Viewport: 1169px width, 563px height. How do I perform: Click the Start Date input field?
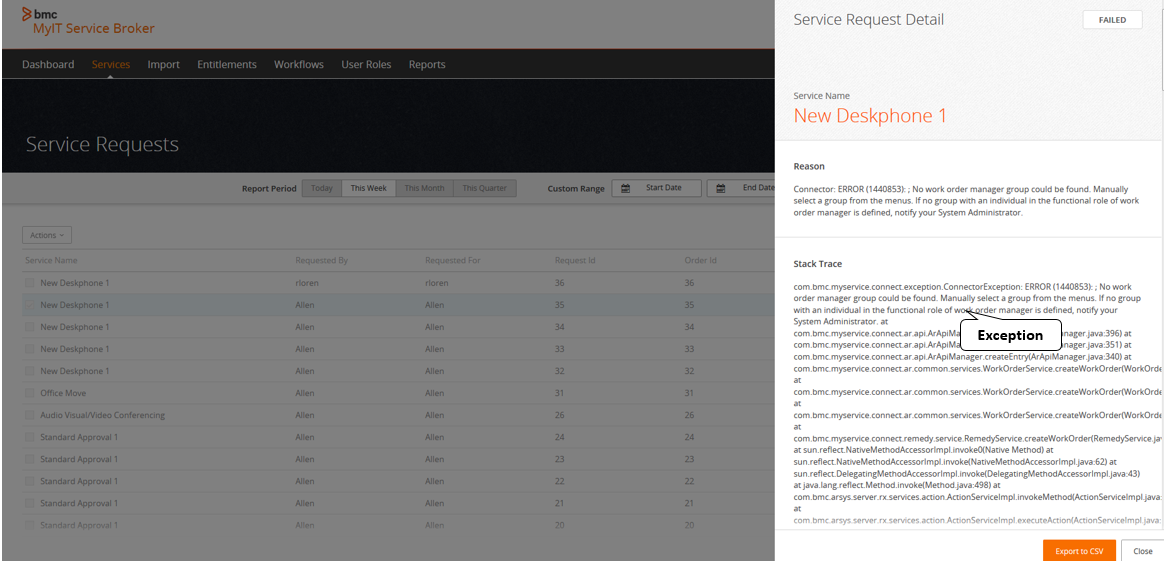click(x=657, y=188)
